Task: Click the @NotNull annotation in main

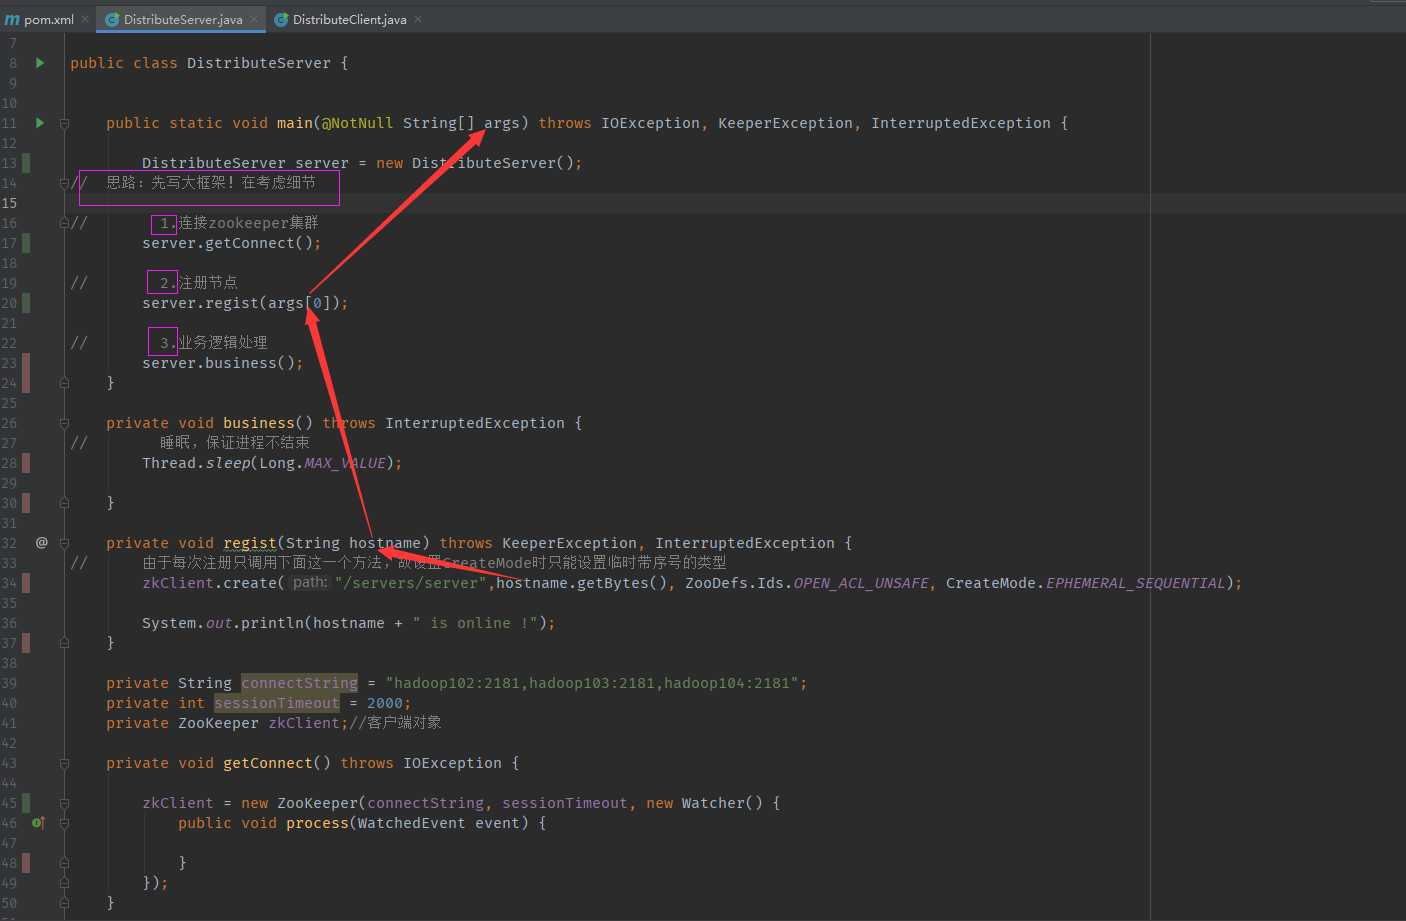Action: coord(357,122)
